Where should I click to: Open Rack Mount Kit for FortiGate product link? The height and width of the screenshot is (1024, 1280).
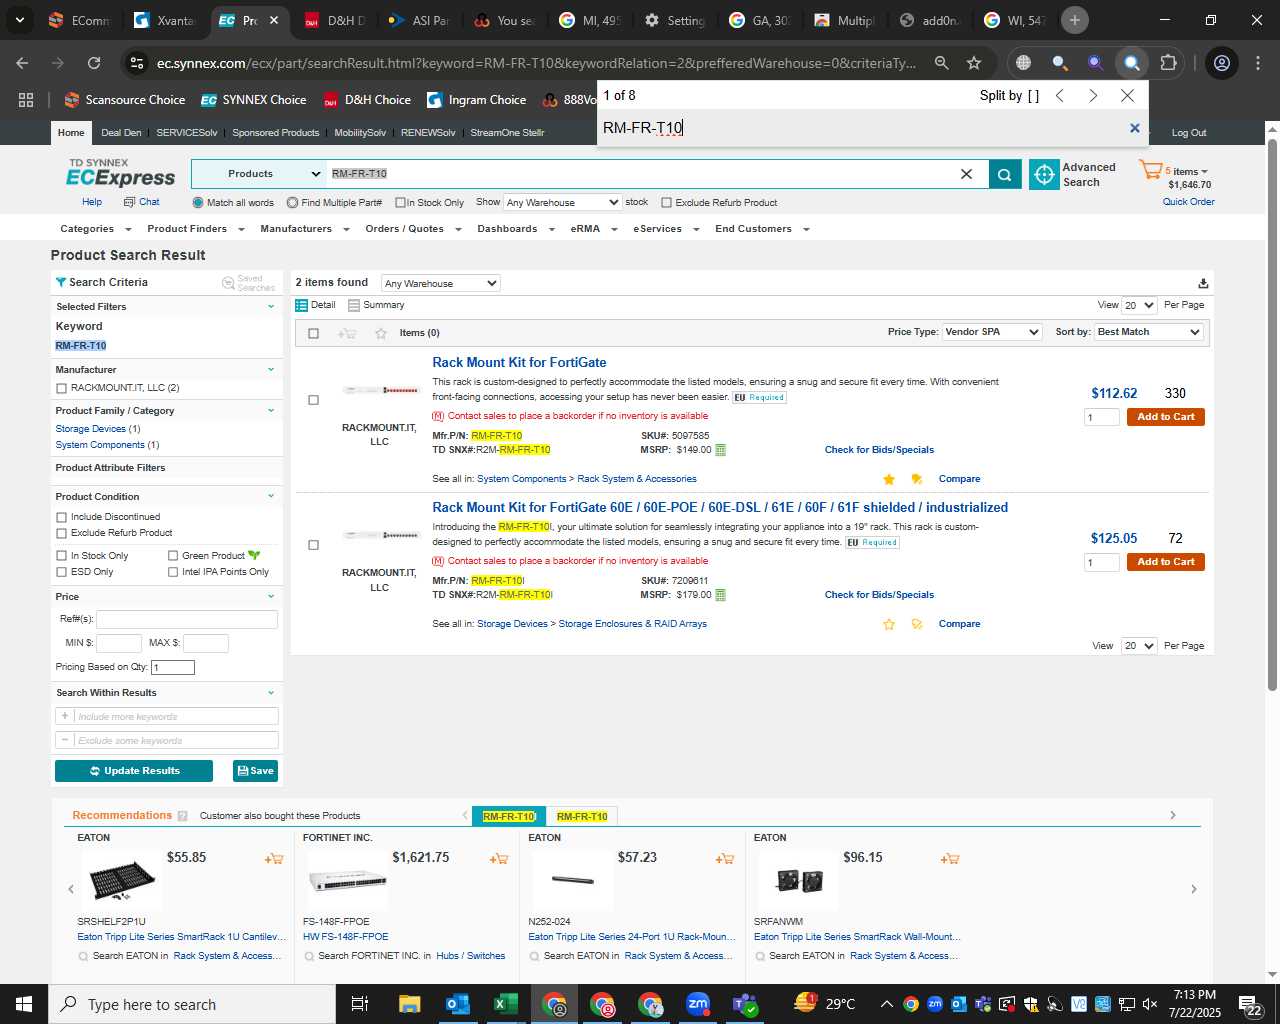click(519, 363)
